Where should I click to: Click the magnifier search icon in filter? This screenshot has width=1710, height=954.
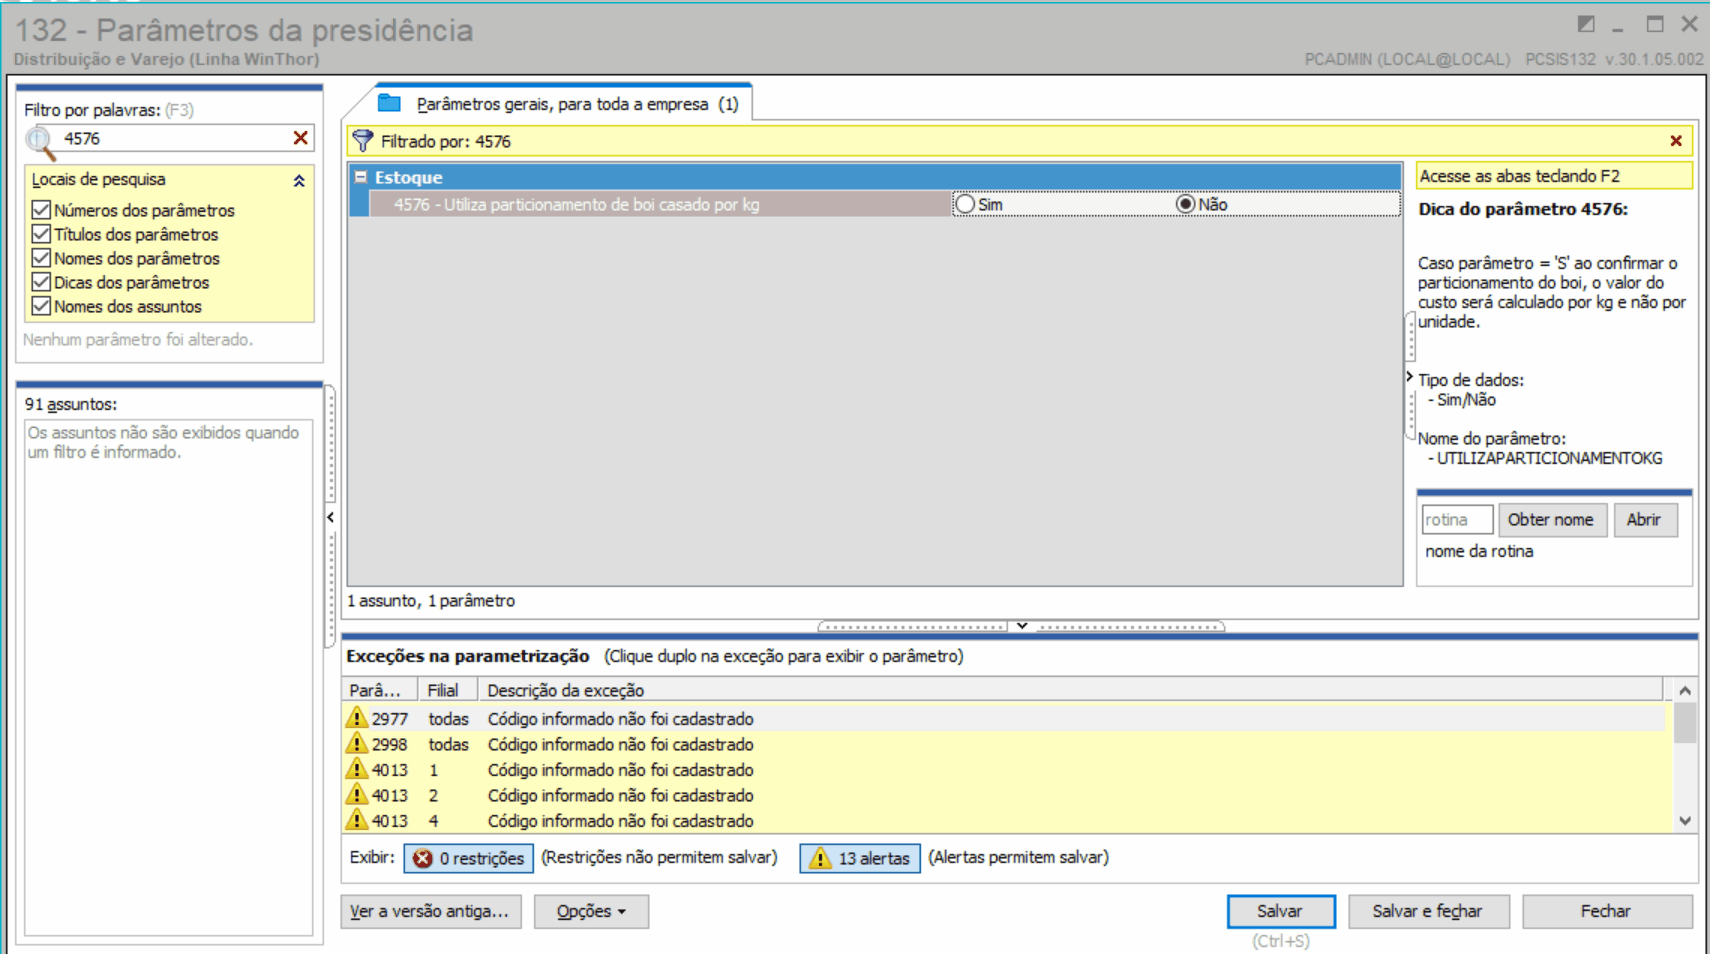tap(40, 142)
